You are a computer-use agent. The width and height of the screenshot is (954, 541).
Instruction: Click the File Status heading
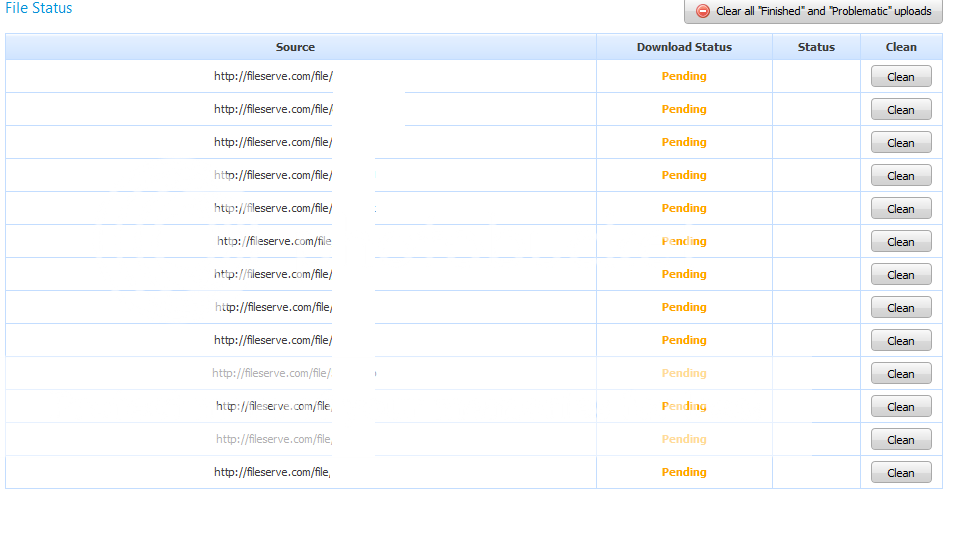click(x=39, y=8)
